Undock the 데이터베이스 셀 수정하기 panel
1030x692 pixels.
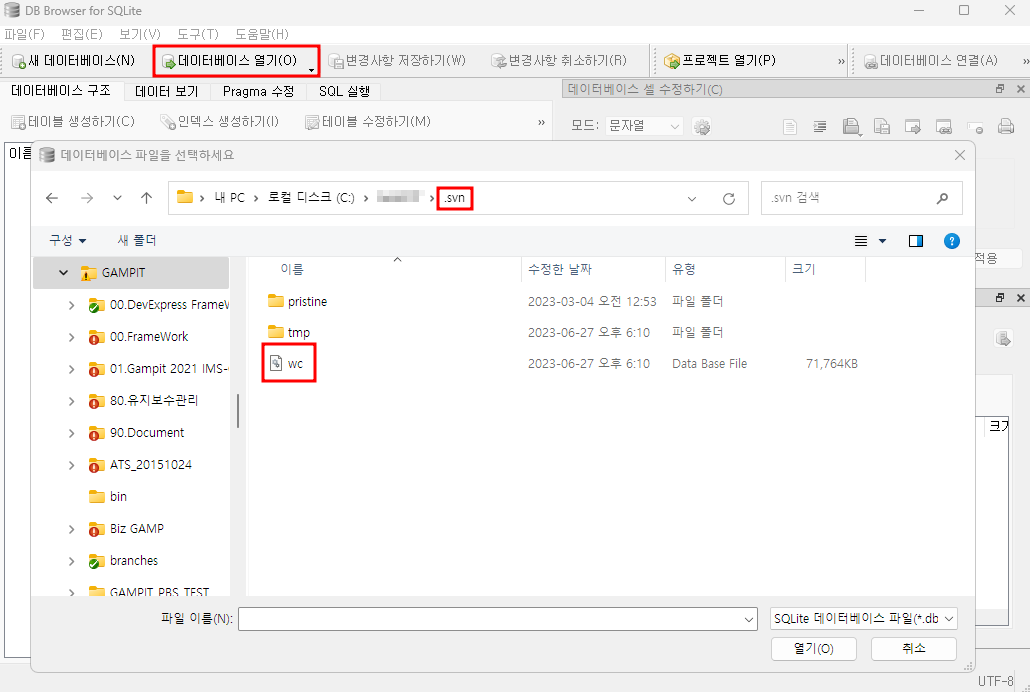(1000, 89)
